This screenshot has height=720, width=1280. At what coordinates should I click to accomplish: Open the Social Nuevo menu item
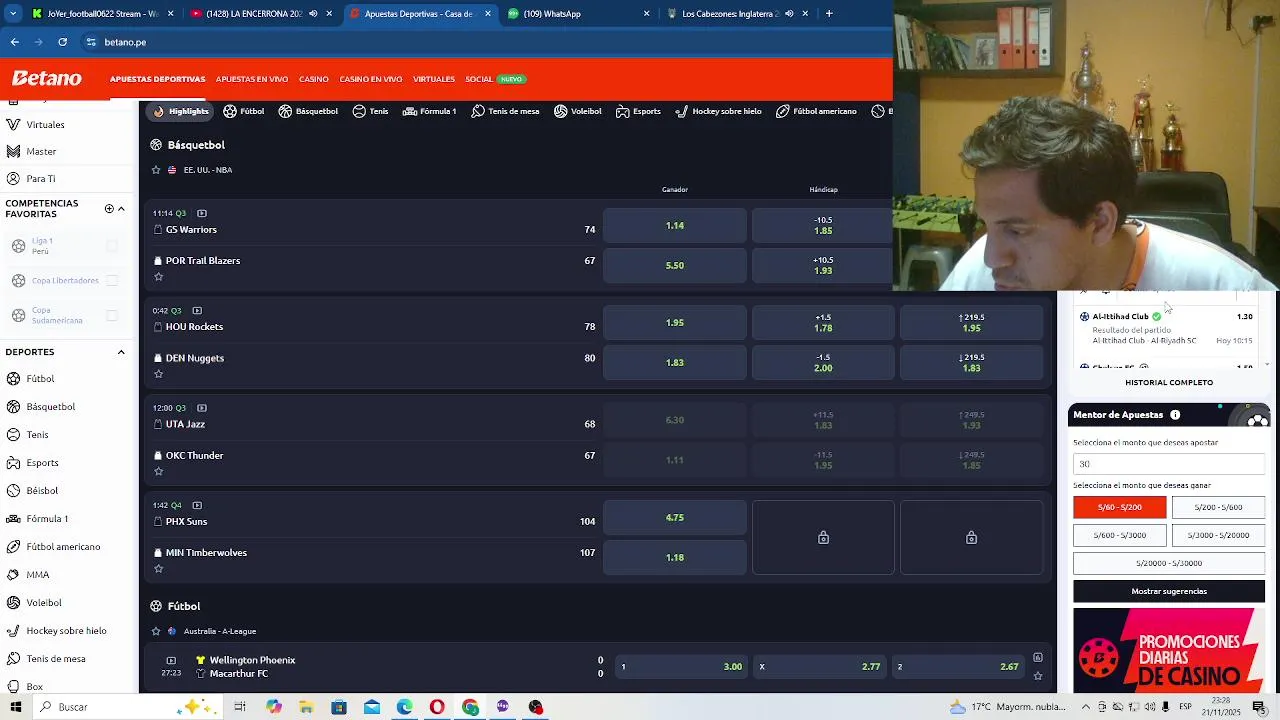pos(495,79)
